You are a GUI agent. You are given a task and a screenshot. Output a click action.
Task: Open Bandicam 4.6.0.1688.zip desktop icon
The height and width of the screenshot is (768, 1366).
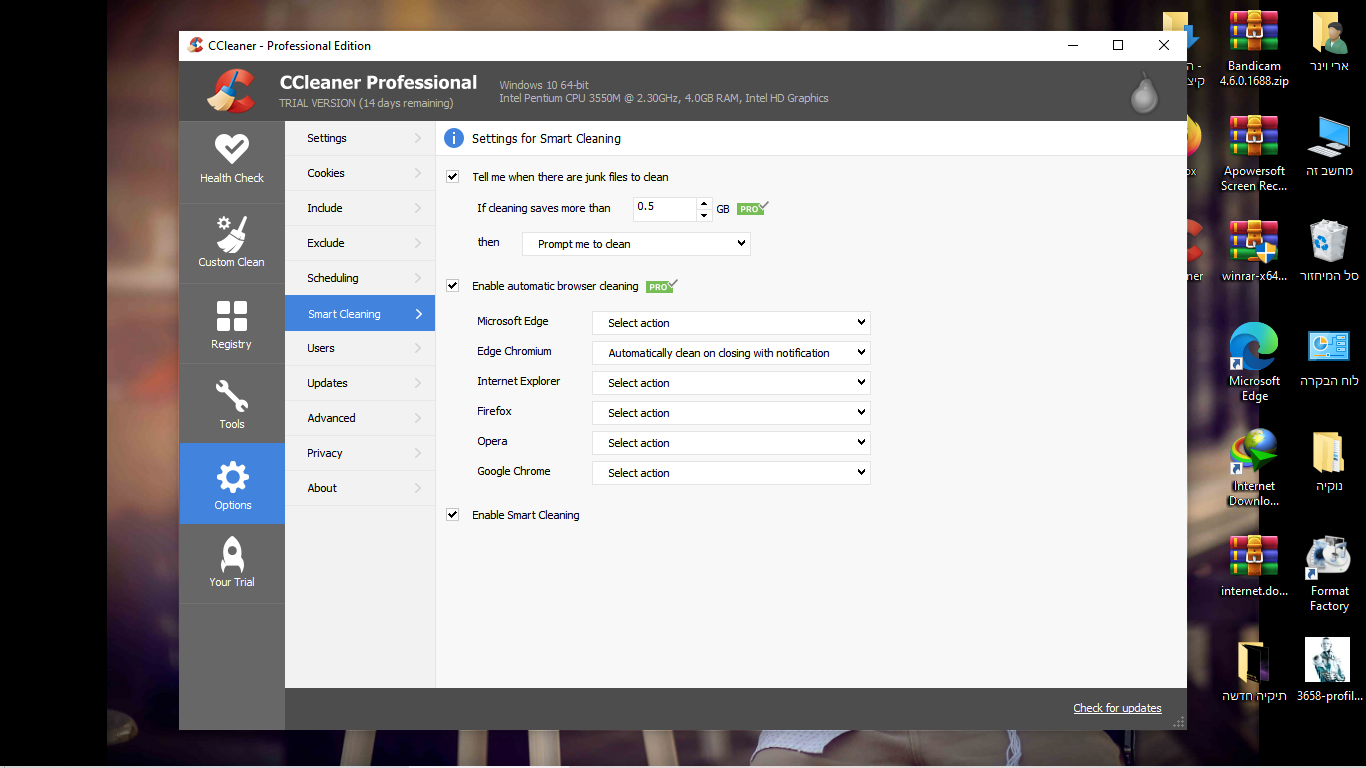[x=1254, y=49]
